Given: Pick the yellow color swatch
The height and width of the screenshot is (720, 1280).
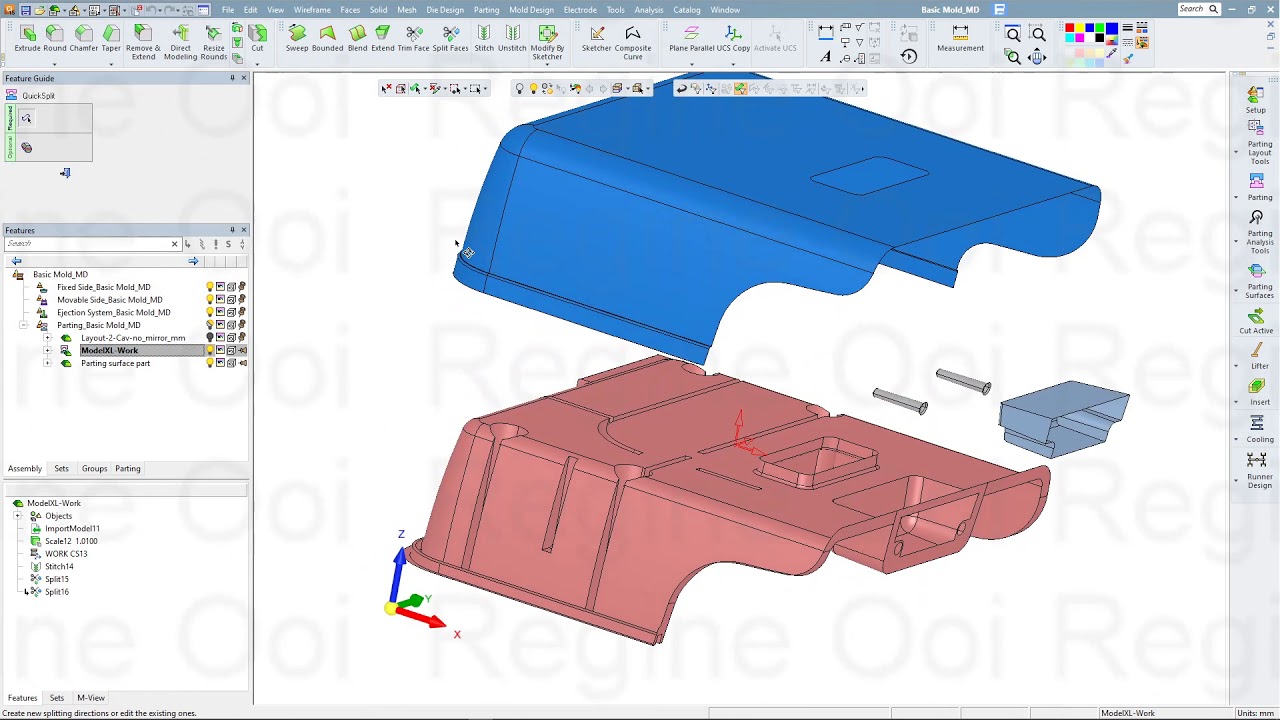Looking at the screenshot, I should click(x=1080, y=29).
